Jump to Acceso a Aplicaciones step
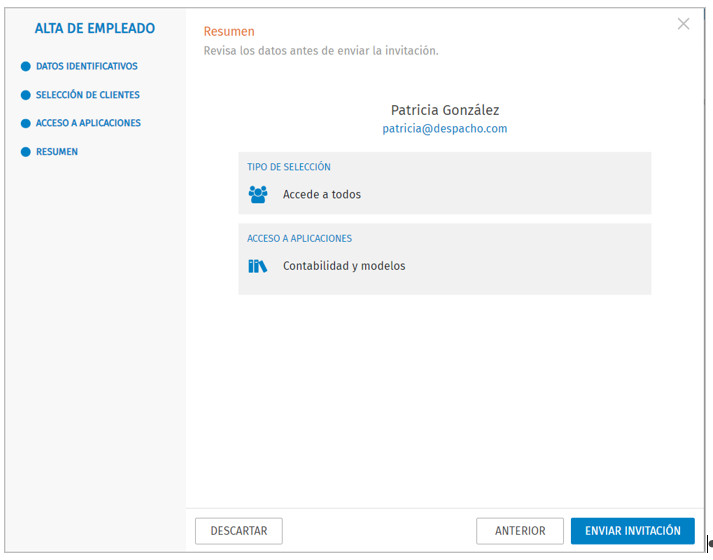The image size is (713, 560). (88, 123)
